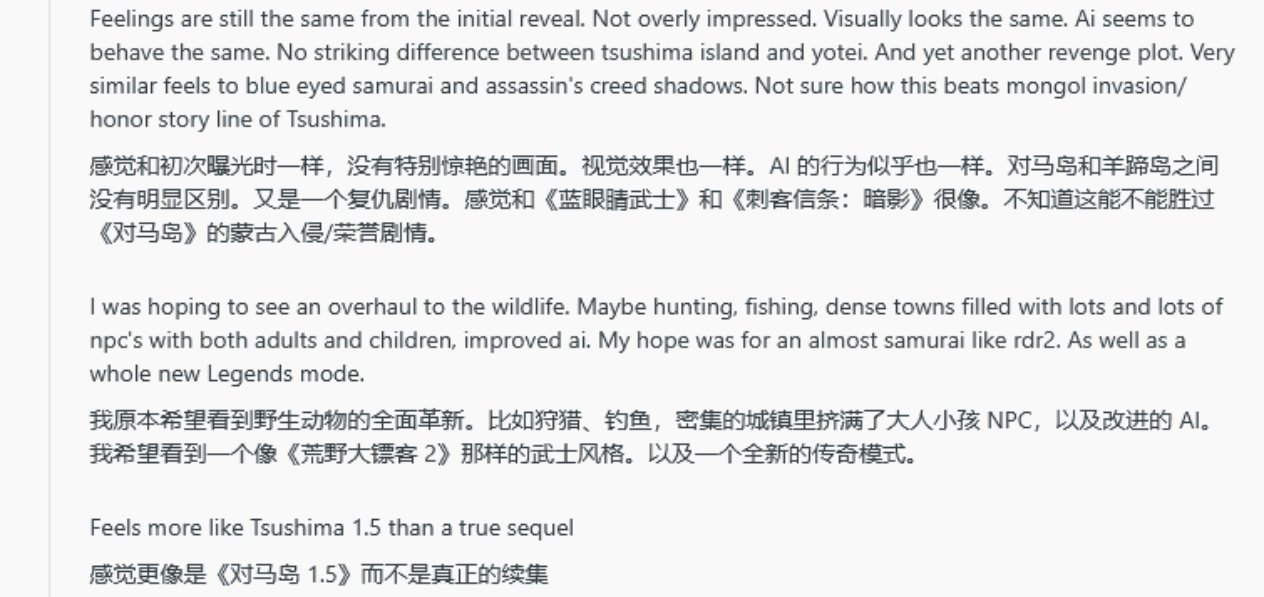Viewport: 1264px width, 597px height.
Task: Click the word "Feelings" starting the first paragraph
Action: pos(122,19)
